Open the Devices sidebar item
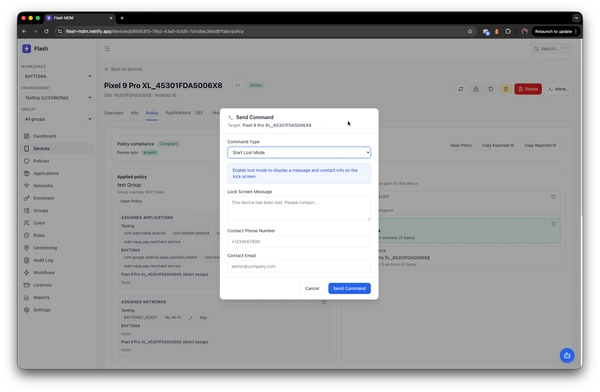Viewport: 600px width, 392px height. (57, 149)
